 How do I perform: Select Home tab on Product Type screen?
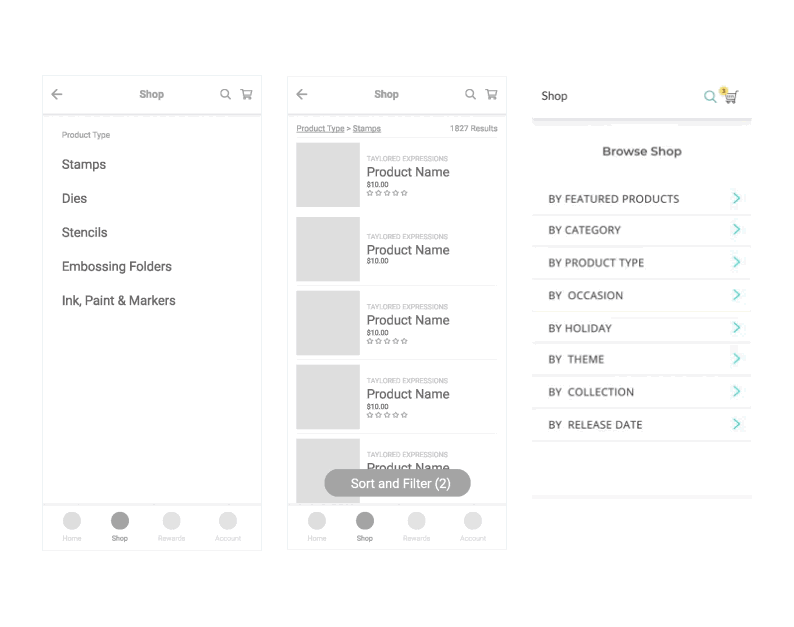[72, 527]
